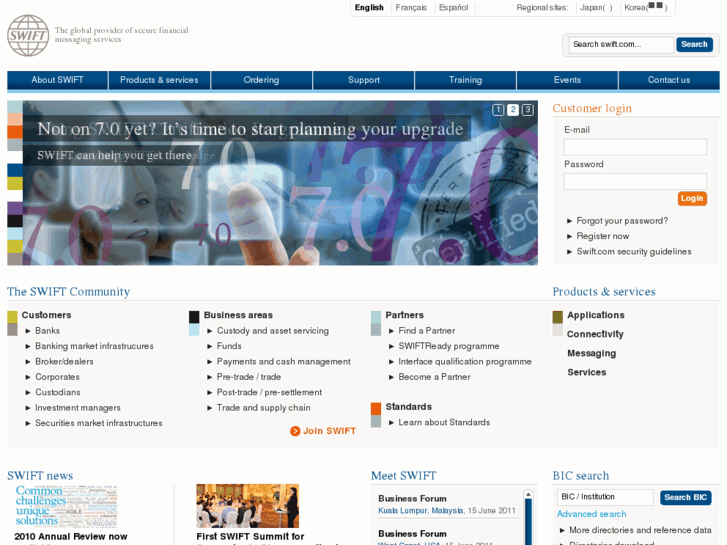This screenshot has width=727, height=545.
Task: Click the 7.0 upgrade banner image
Action: [x=280, y=183]
